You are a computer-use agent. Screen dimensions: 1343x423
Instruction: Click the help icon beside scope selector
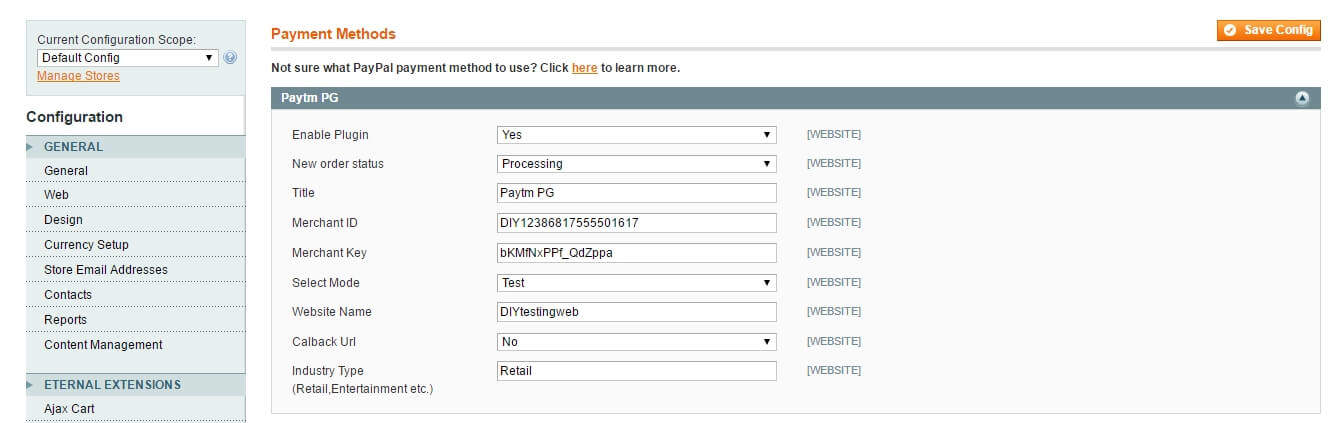[231, 58]
